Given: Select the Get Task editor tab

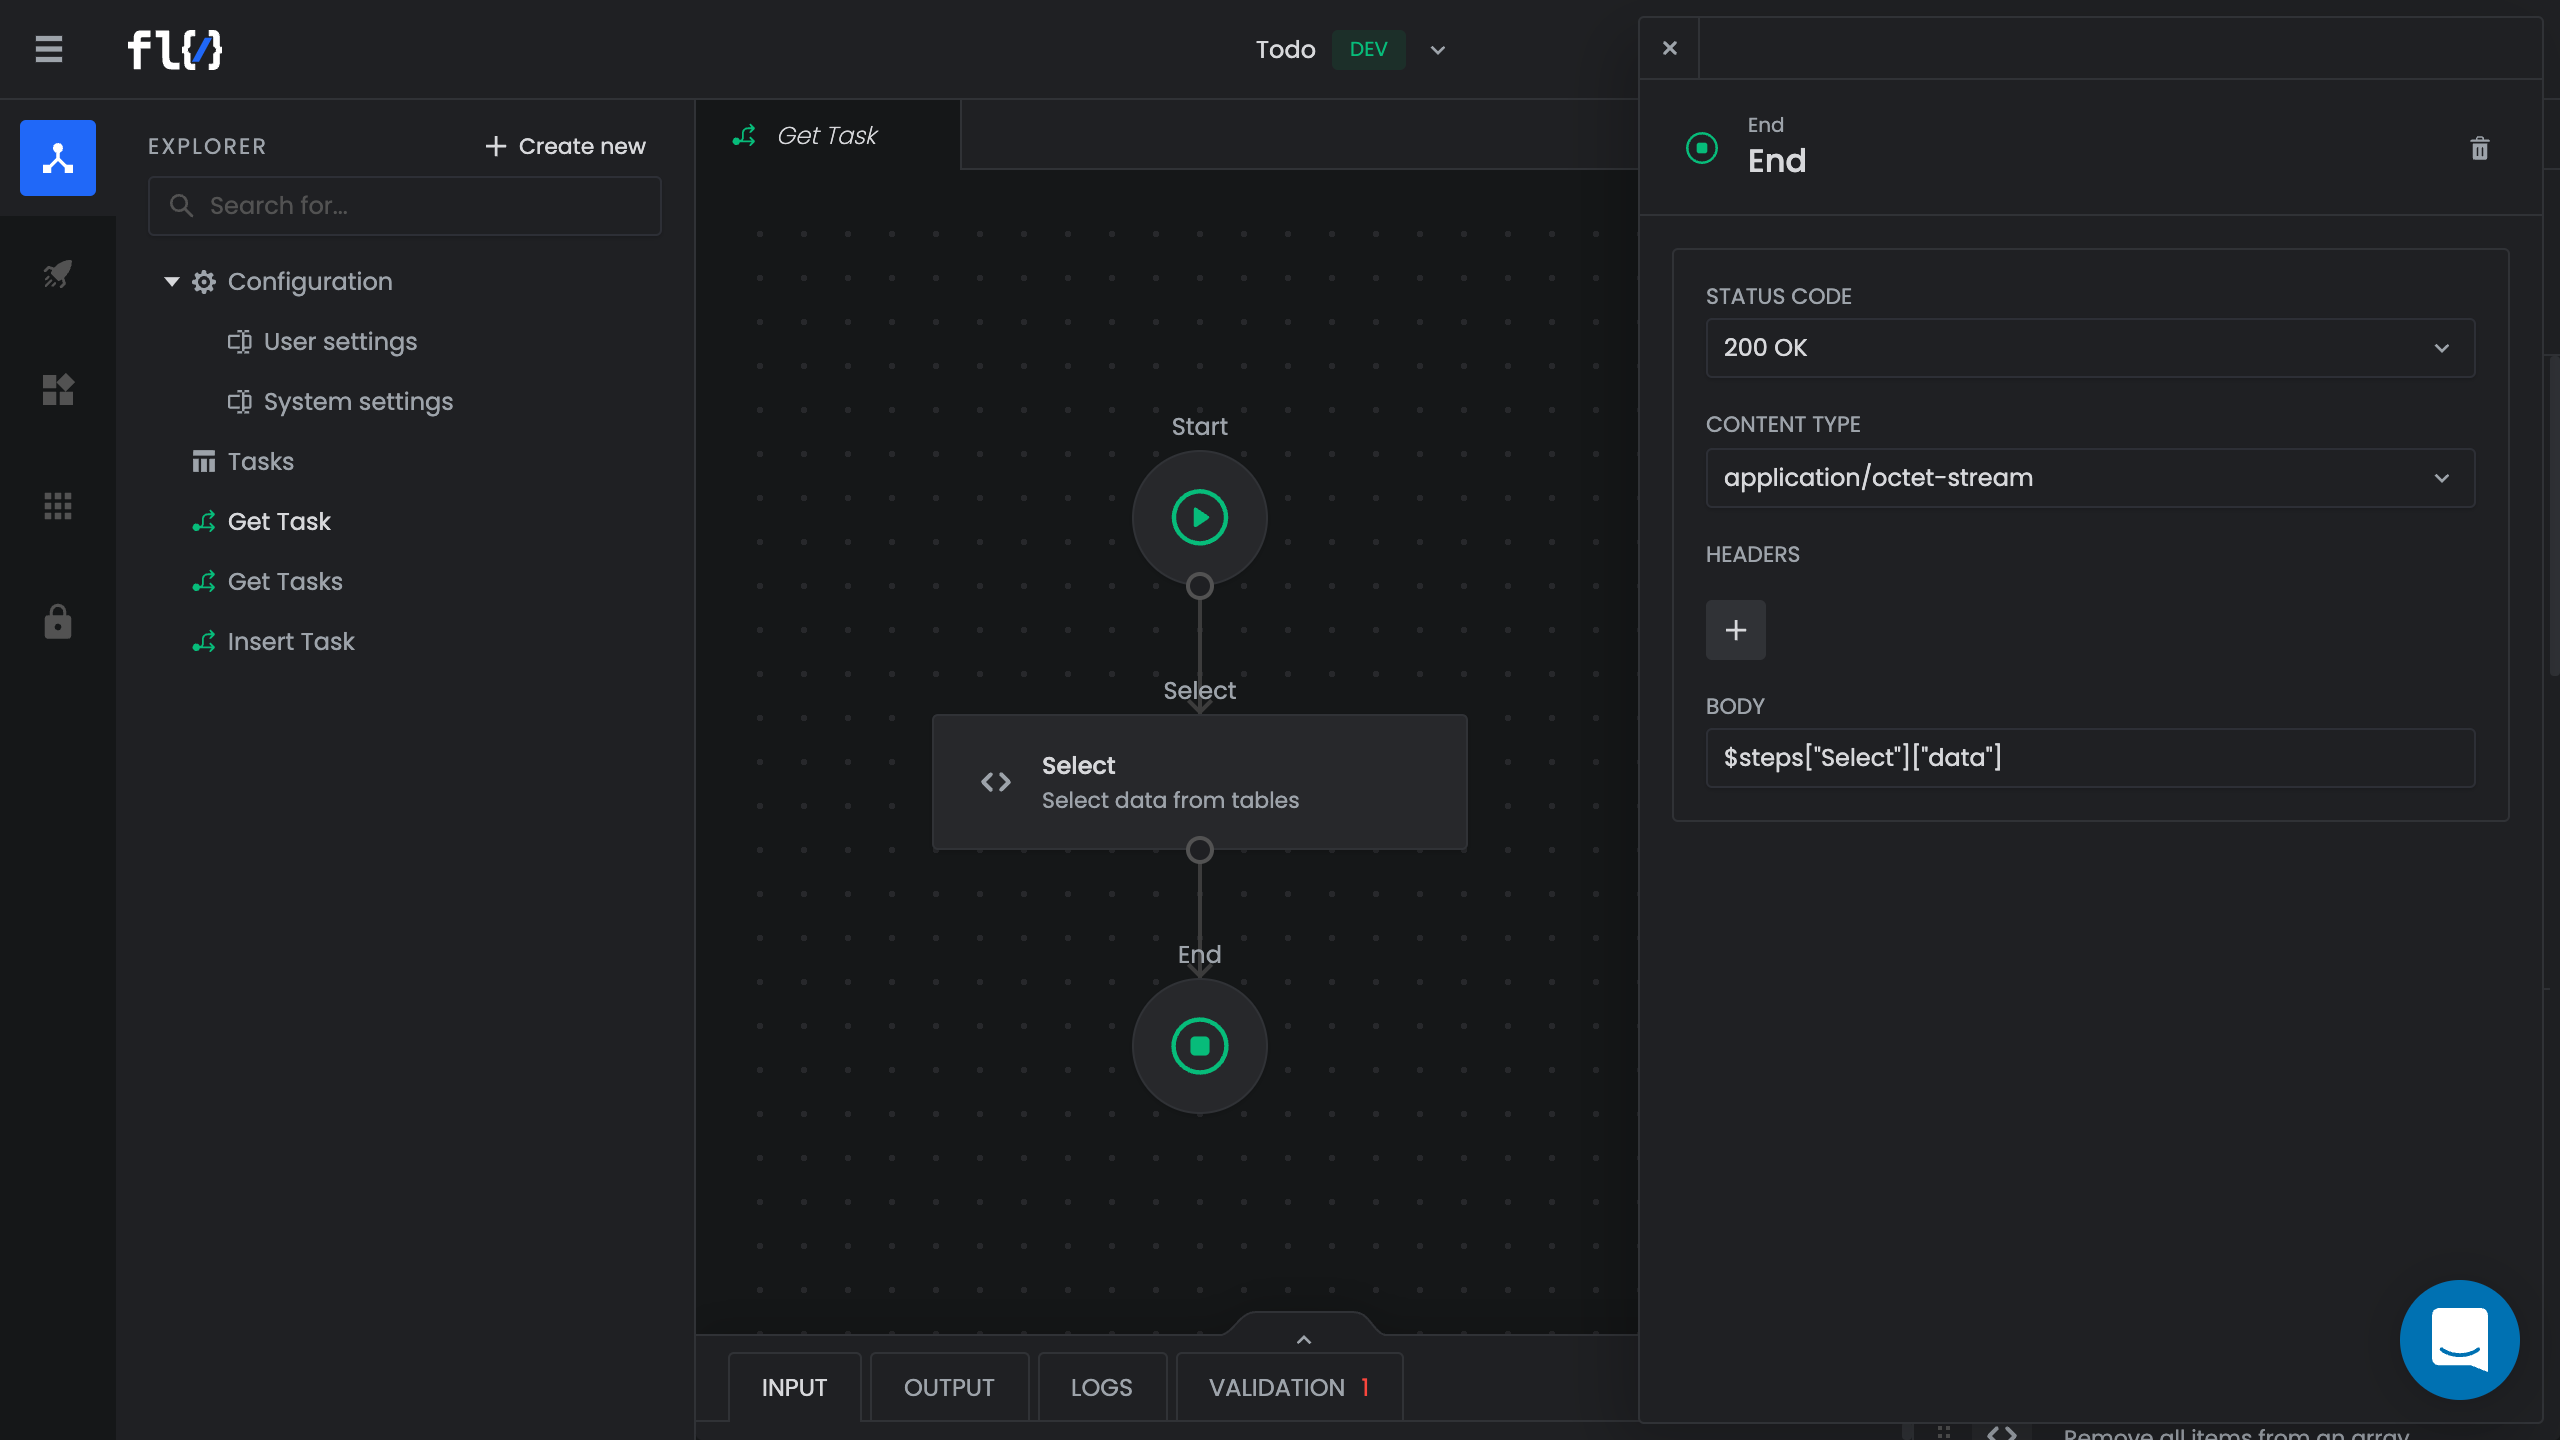Looking at the screenshot, I should pos(828,135).
